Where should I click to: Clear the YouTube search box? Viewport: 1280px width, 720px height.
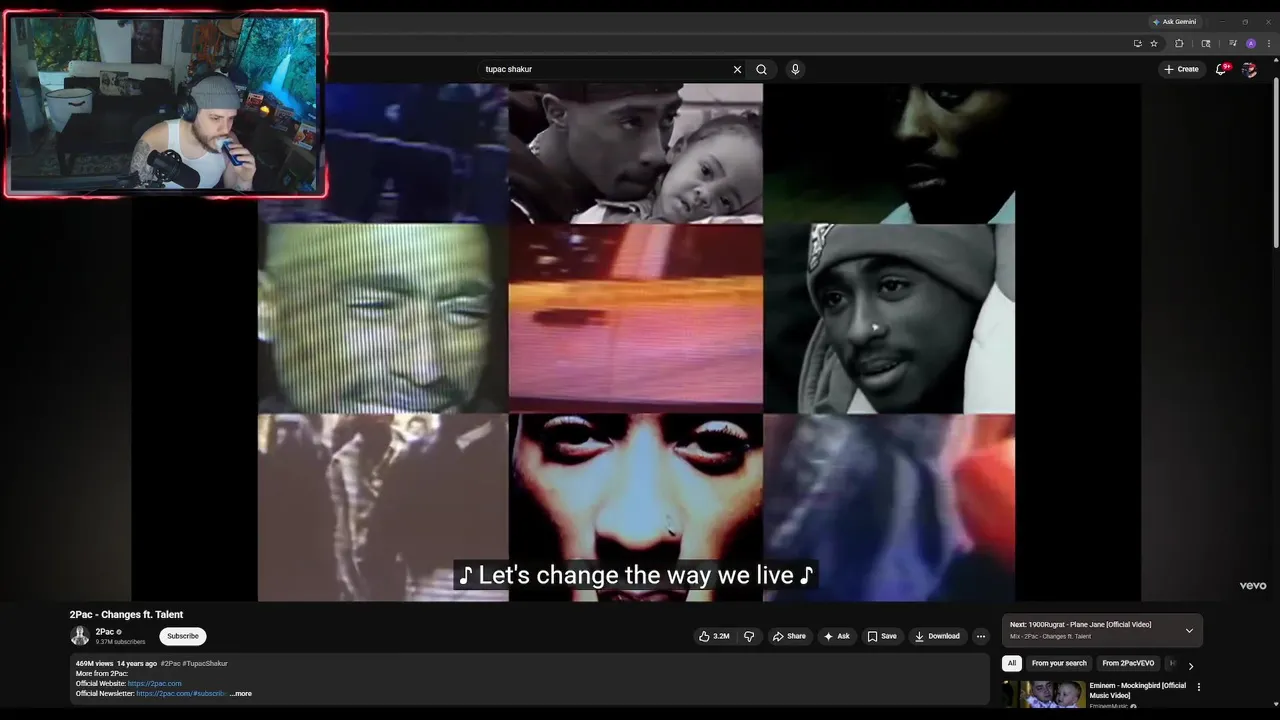(x=737, y=69)
